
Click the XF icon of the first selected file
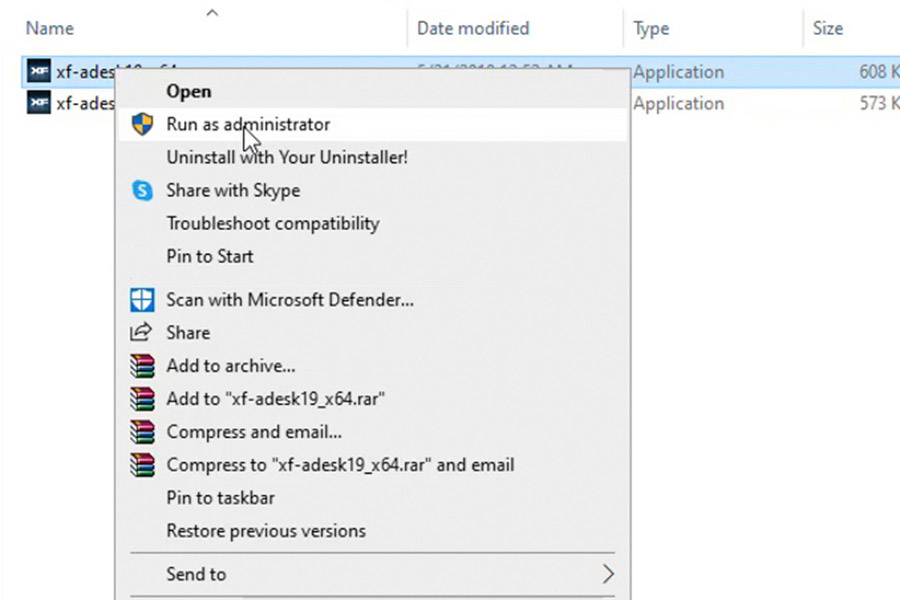click(39, 71)
